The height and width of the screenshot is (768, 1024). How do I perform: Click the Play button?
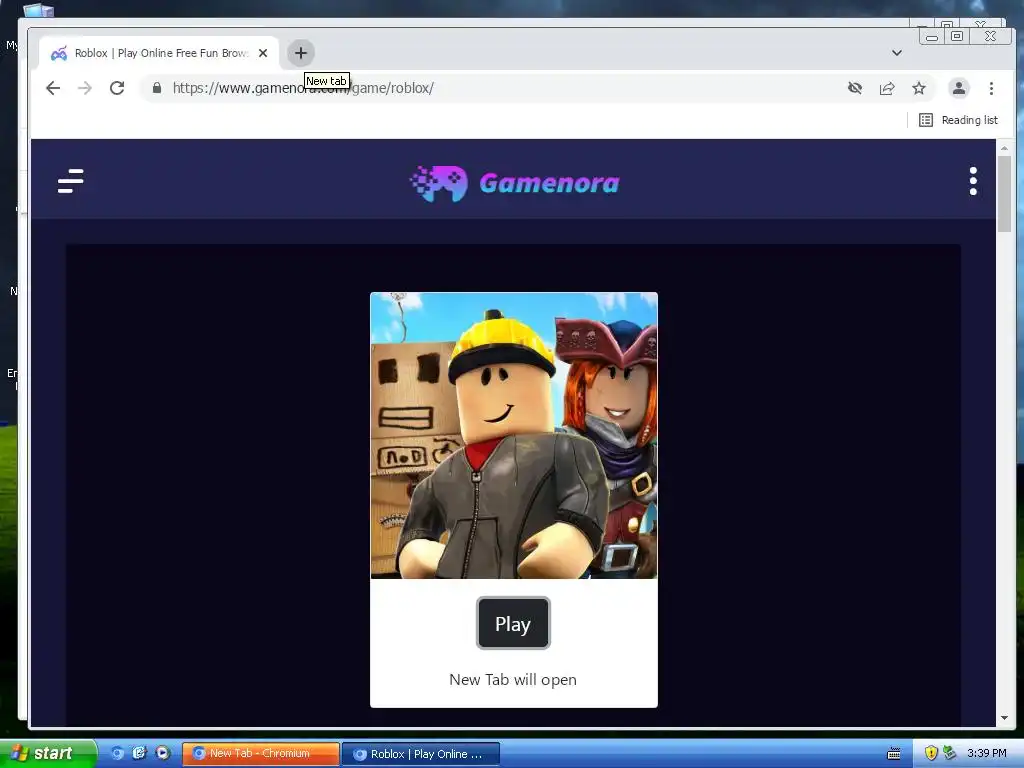point(513,623)
